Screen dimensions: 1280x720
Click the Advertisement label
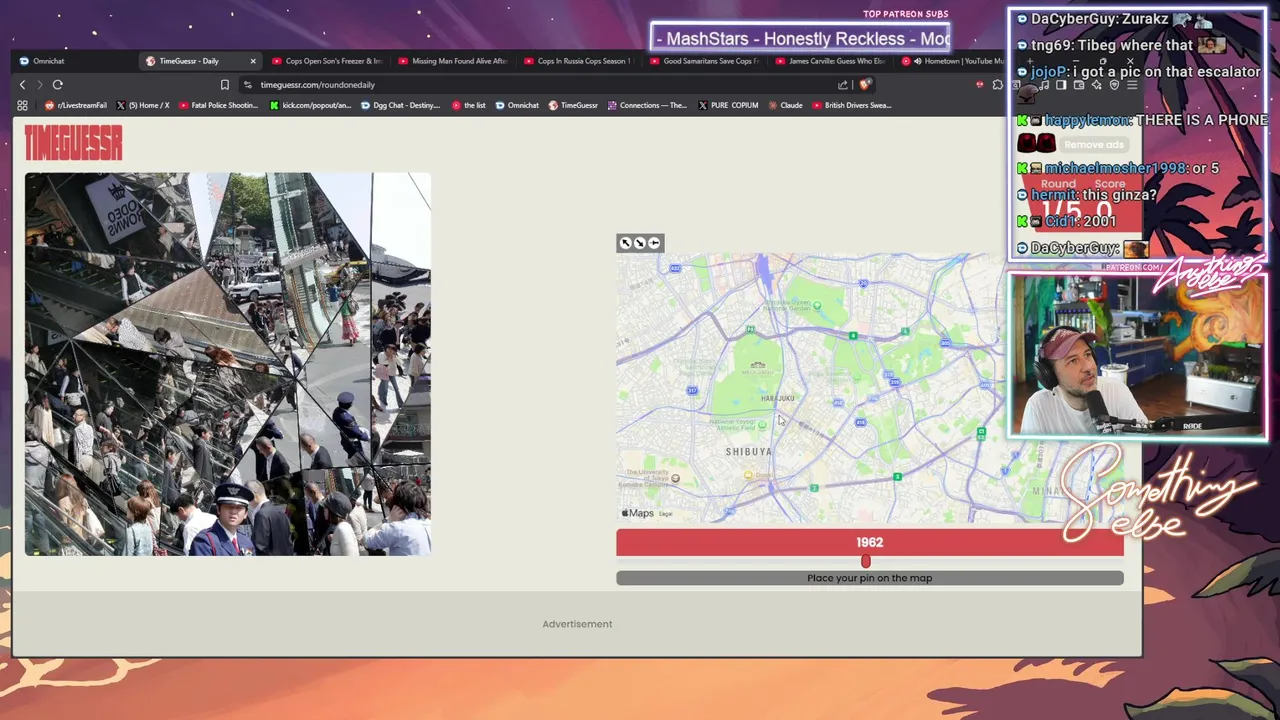(577, 624)
